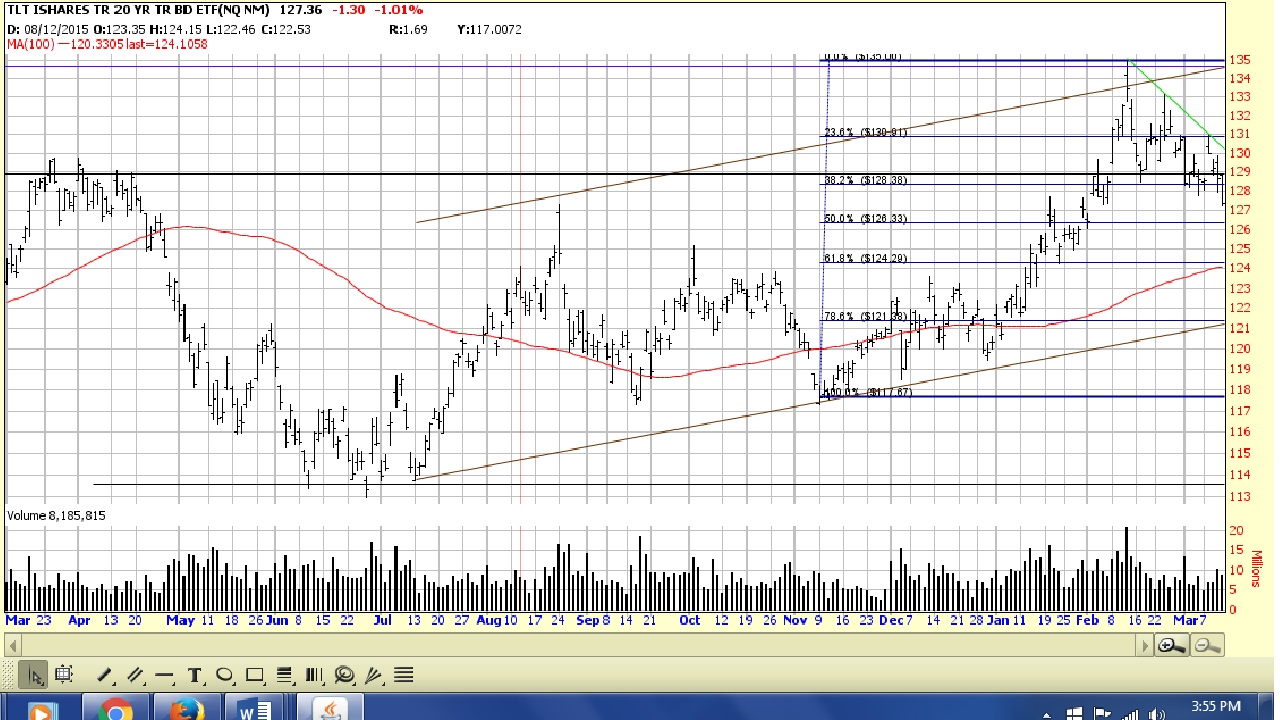Click the Nov month axis label

[x=795, y=620]
